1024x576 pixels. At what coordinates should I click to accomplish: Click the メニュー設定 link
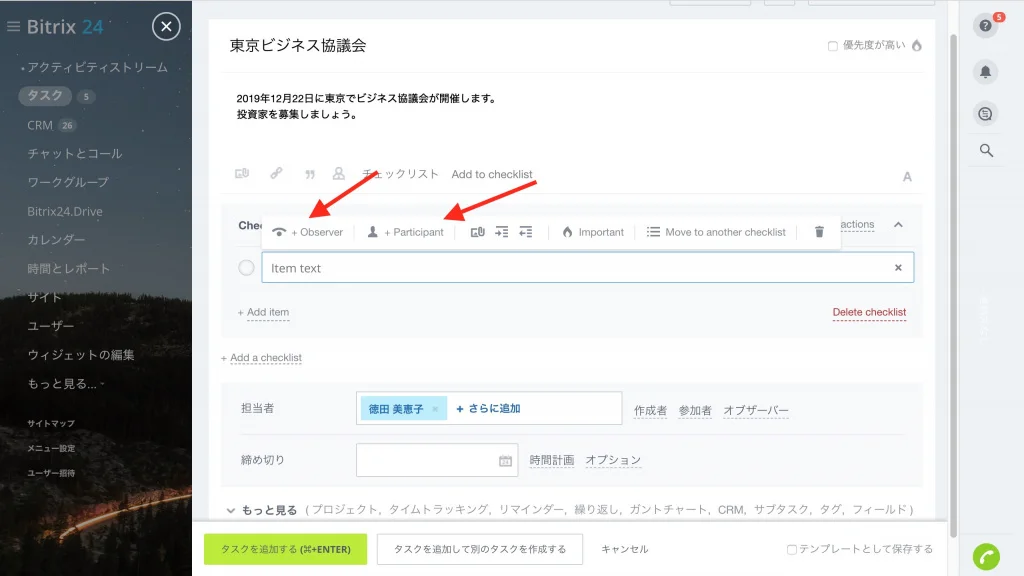(51, 449)
